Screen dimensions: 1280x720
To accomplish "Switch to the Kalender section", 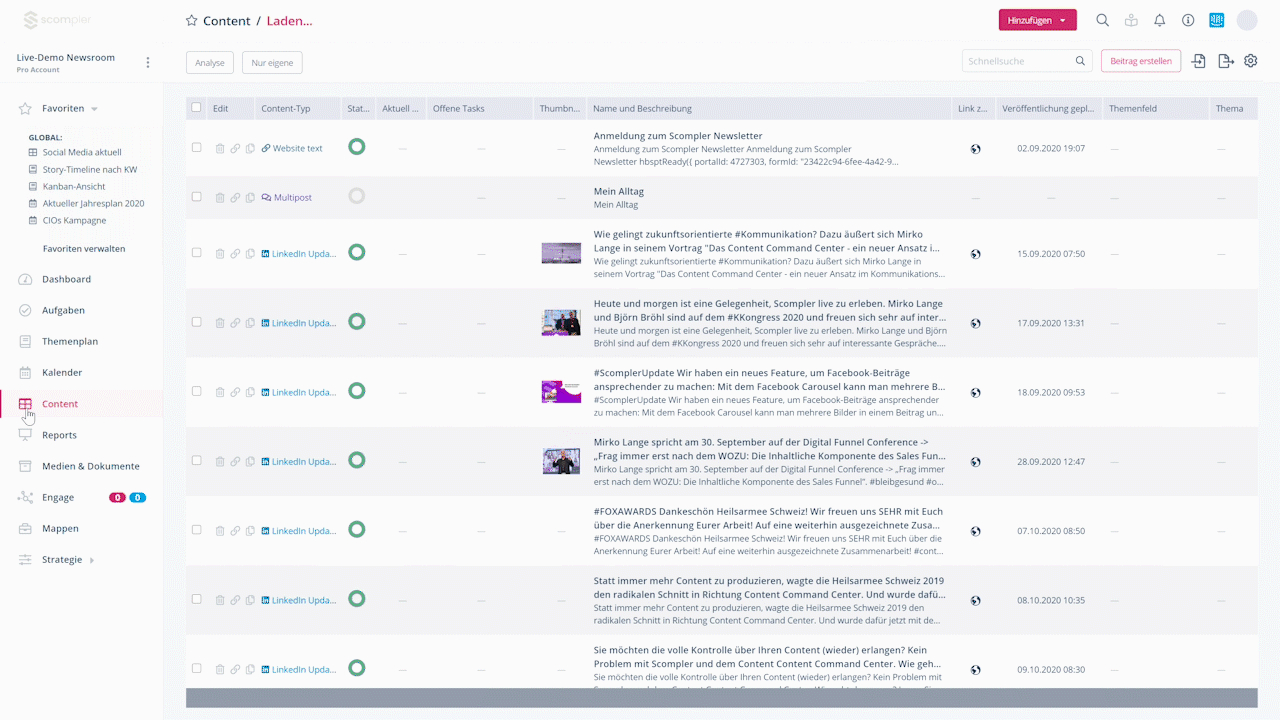I will [60, 372].
